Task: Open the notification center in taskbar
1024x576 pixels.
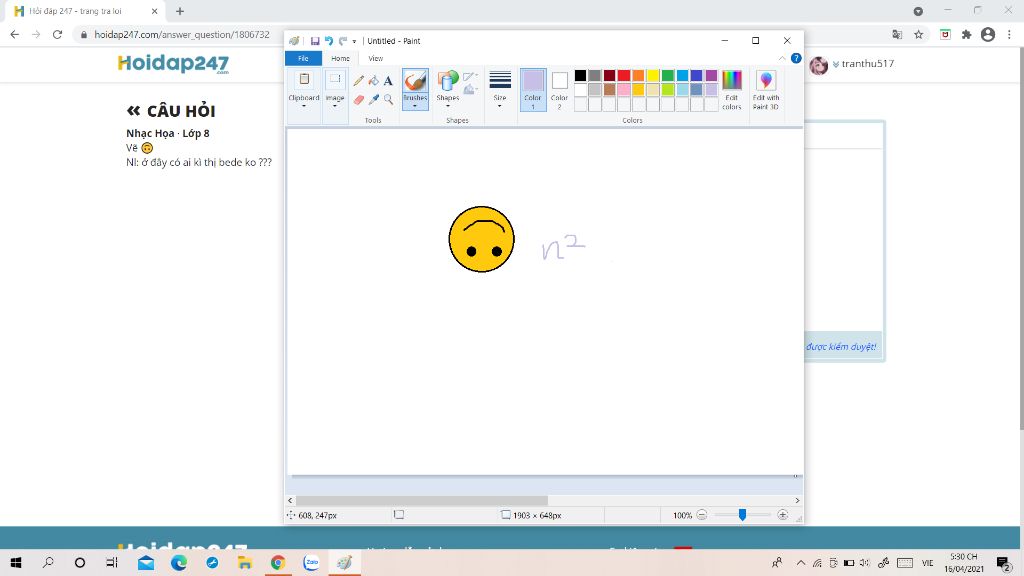Action: [1004, 562]
